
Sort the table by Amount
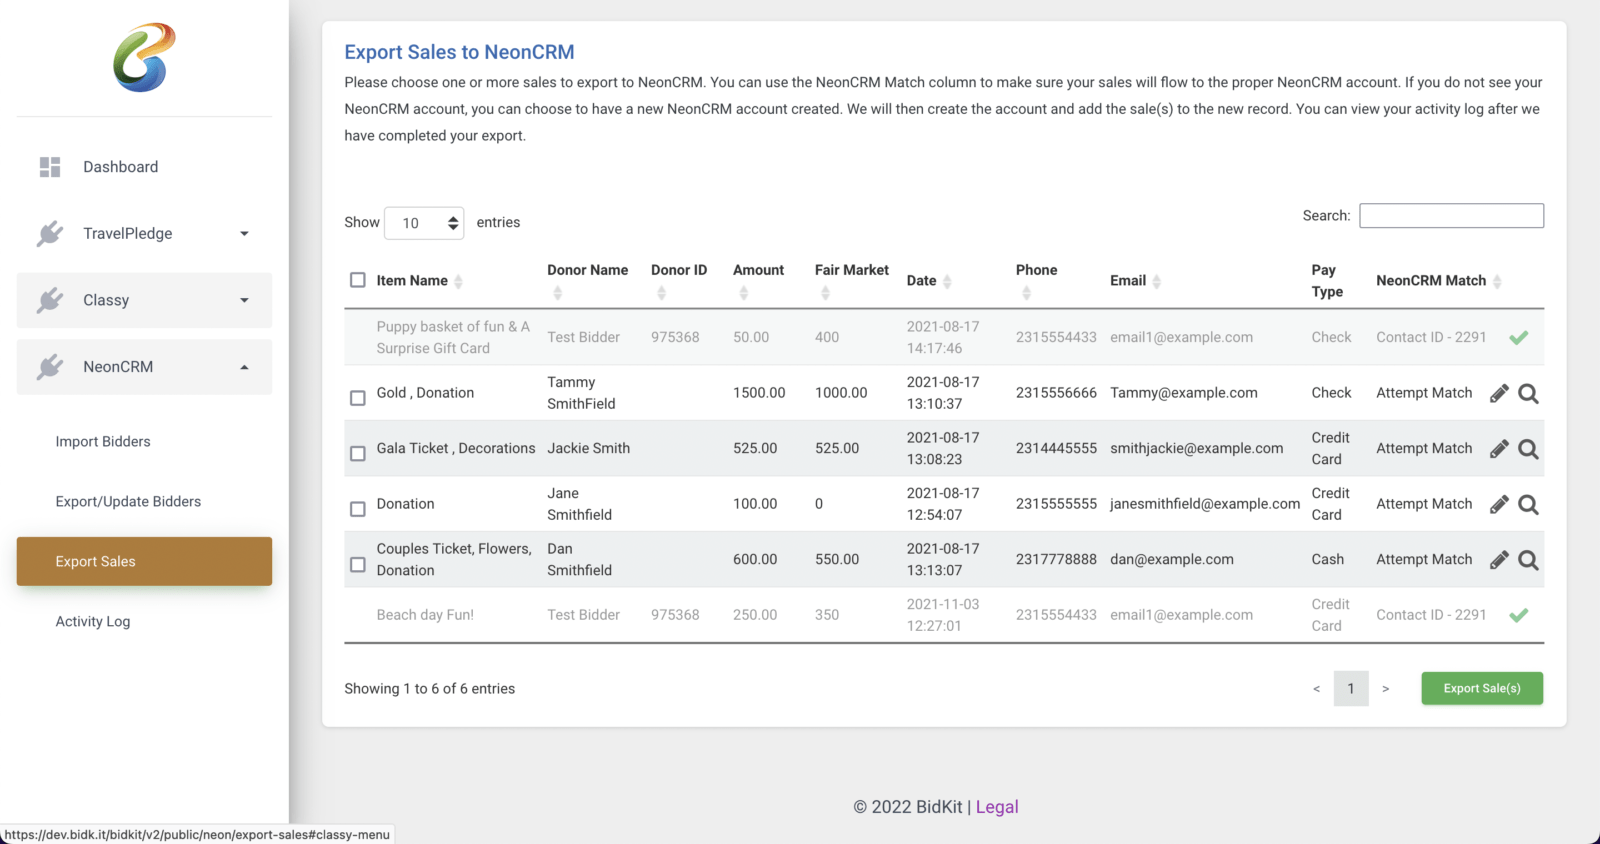(743, 293)
